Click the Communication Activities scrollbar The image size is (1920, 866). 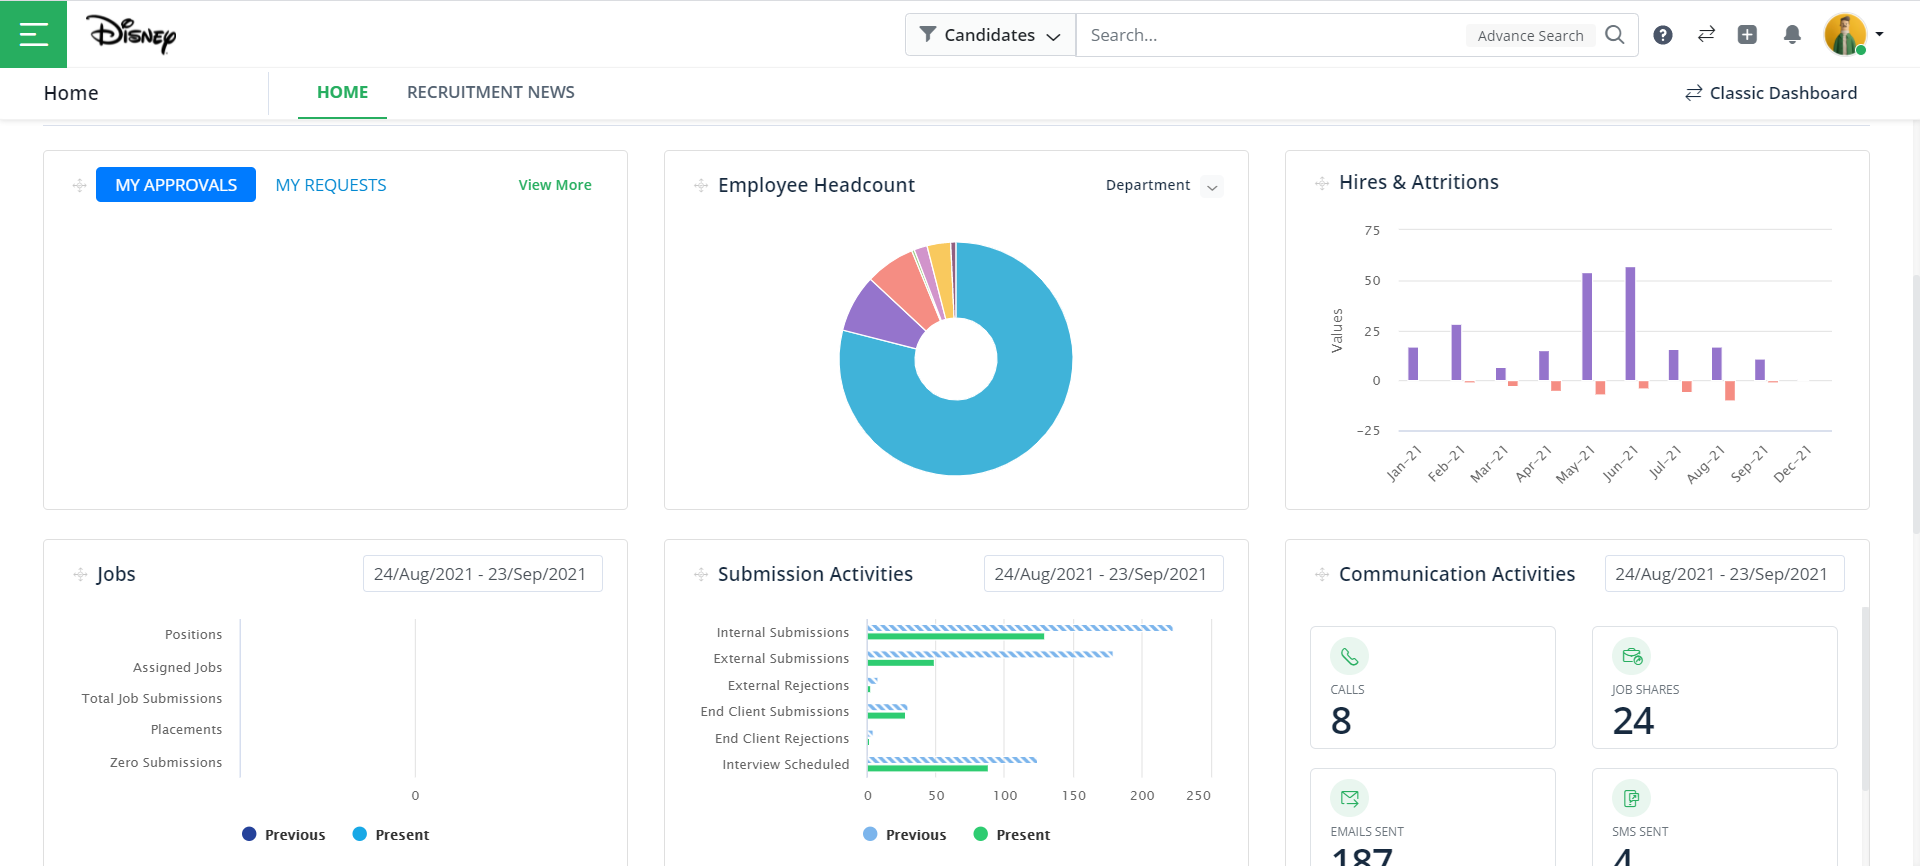click(1865, 698)
